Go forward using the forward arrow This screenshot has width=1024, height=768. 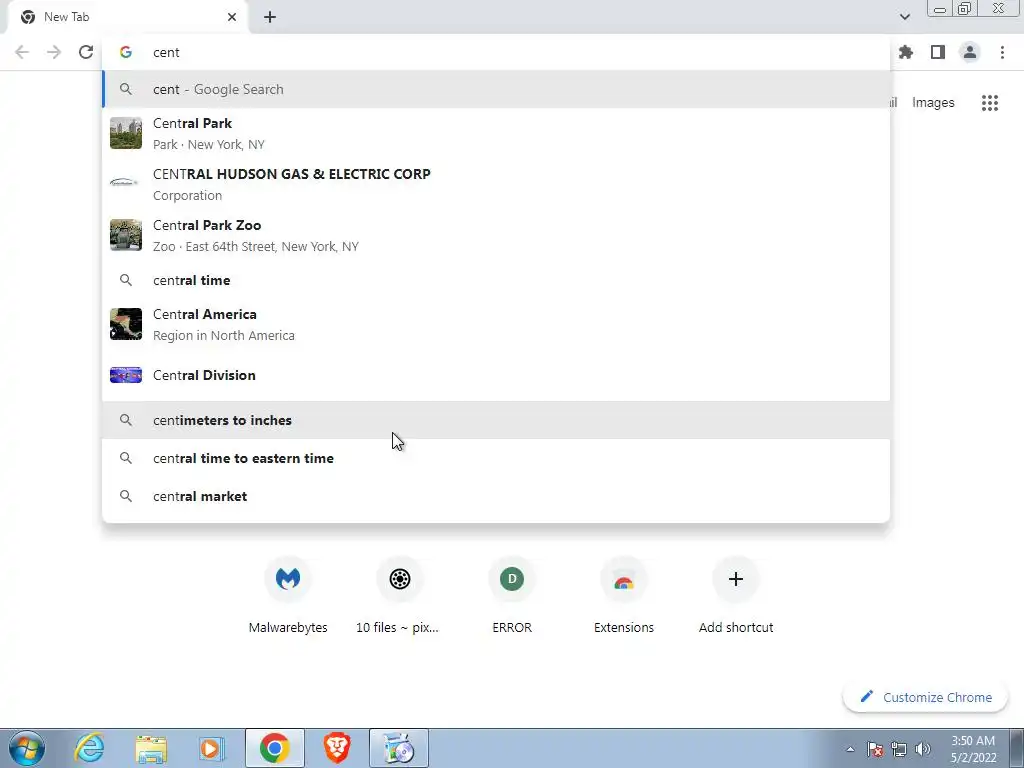click(54, 52)
